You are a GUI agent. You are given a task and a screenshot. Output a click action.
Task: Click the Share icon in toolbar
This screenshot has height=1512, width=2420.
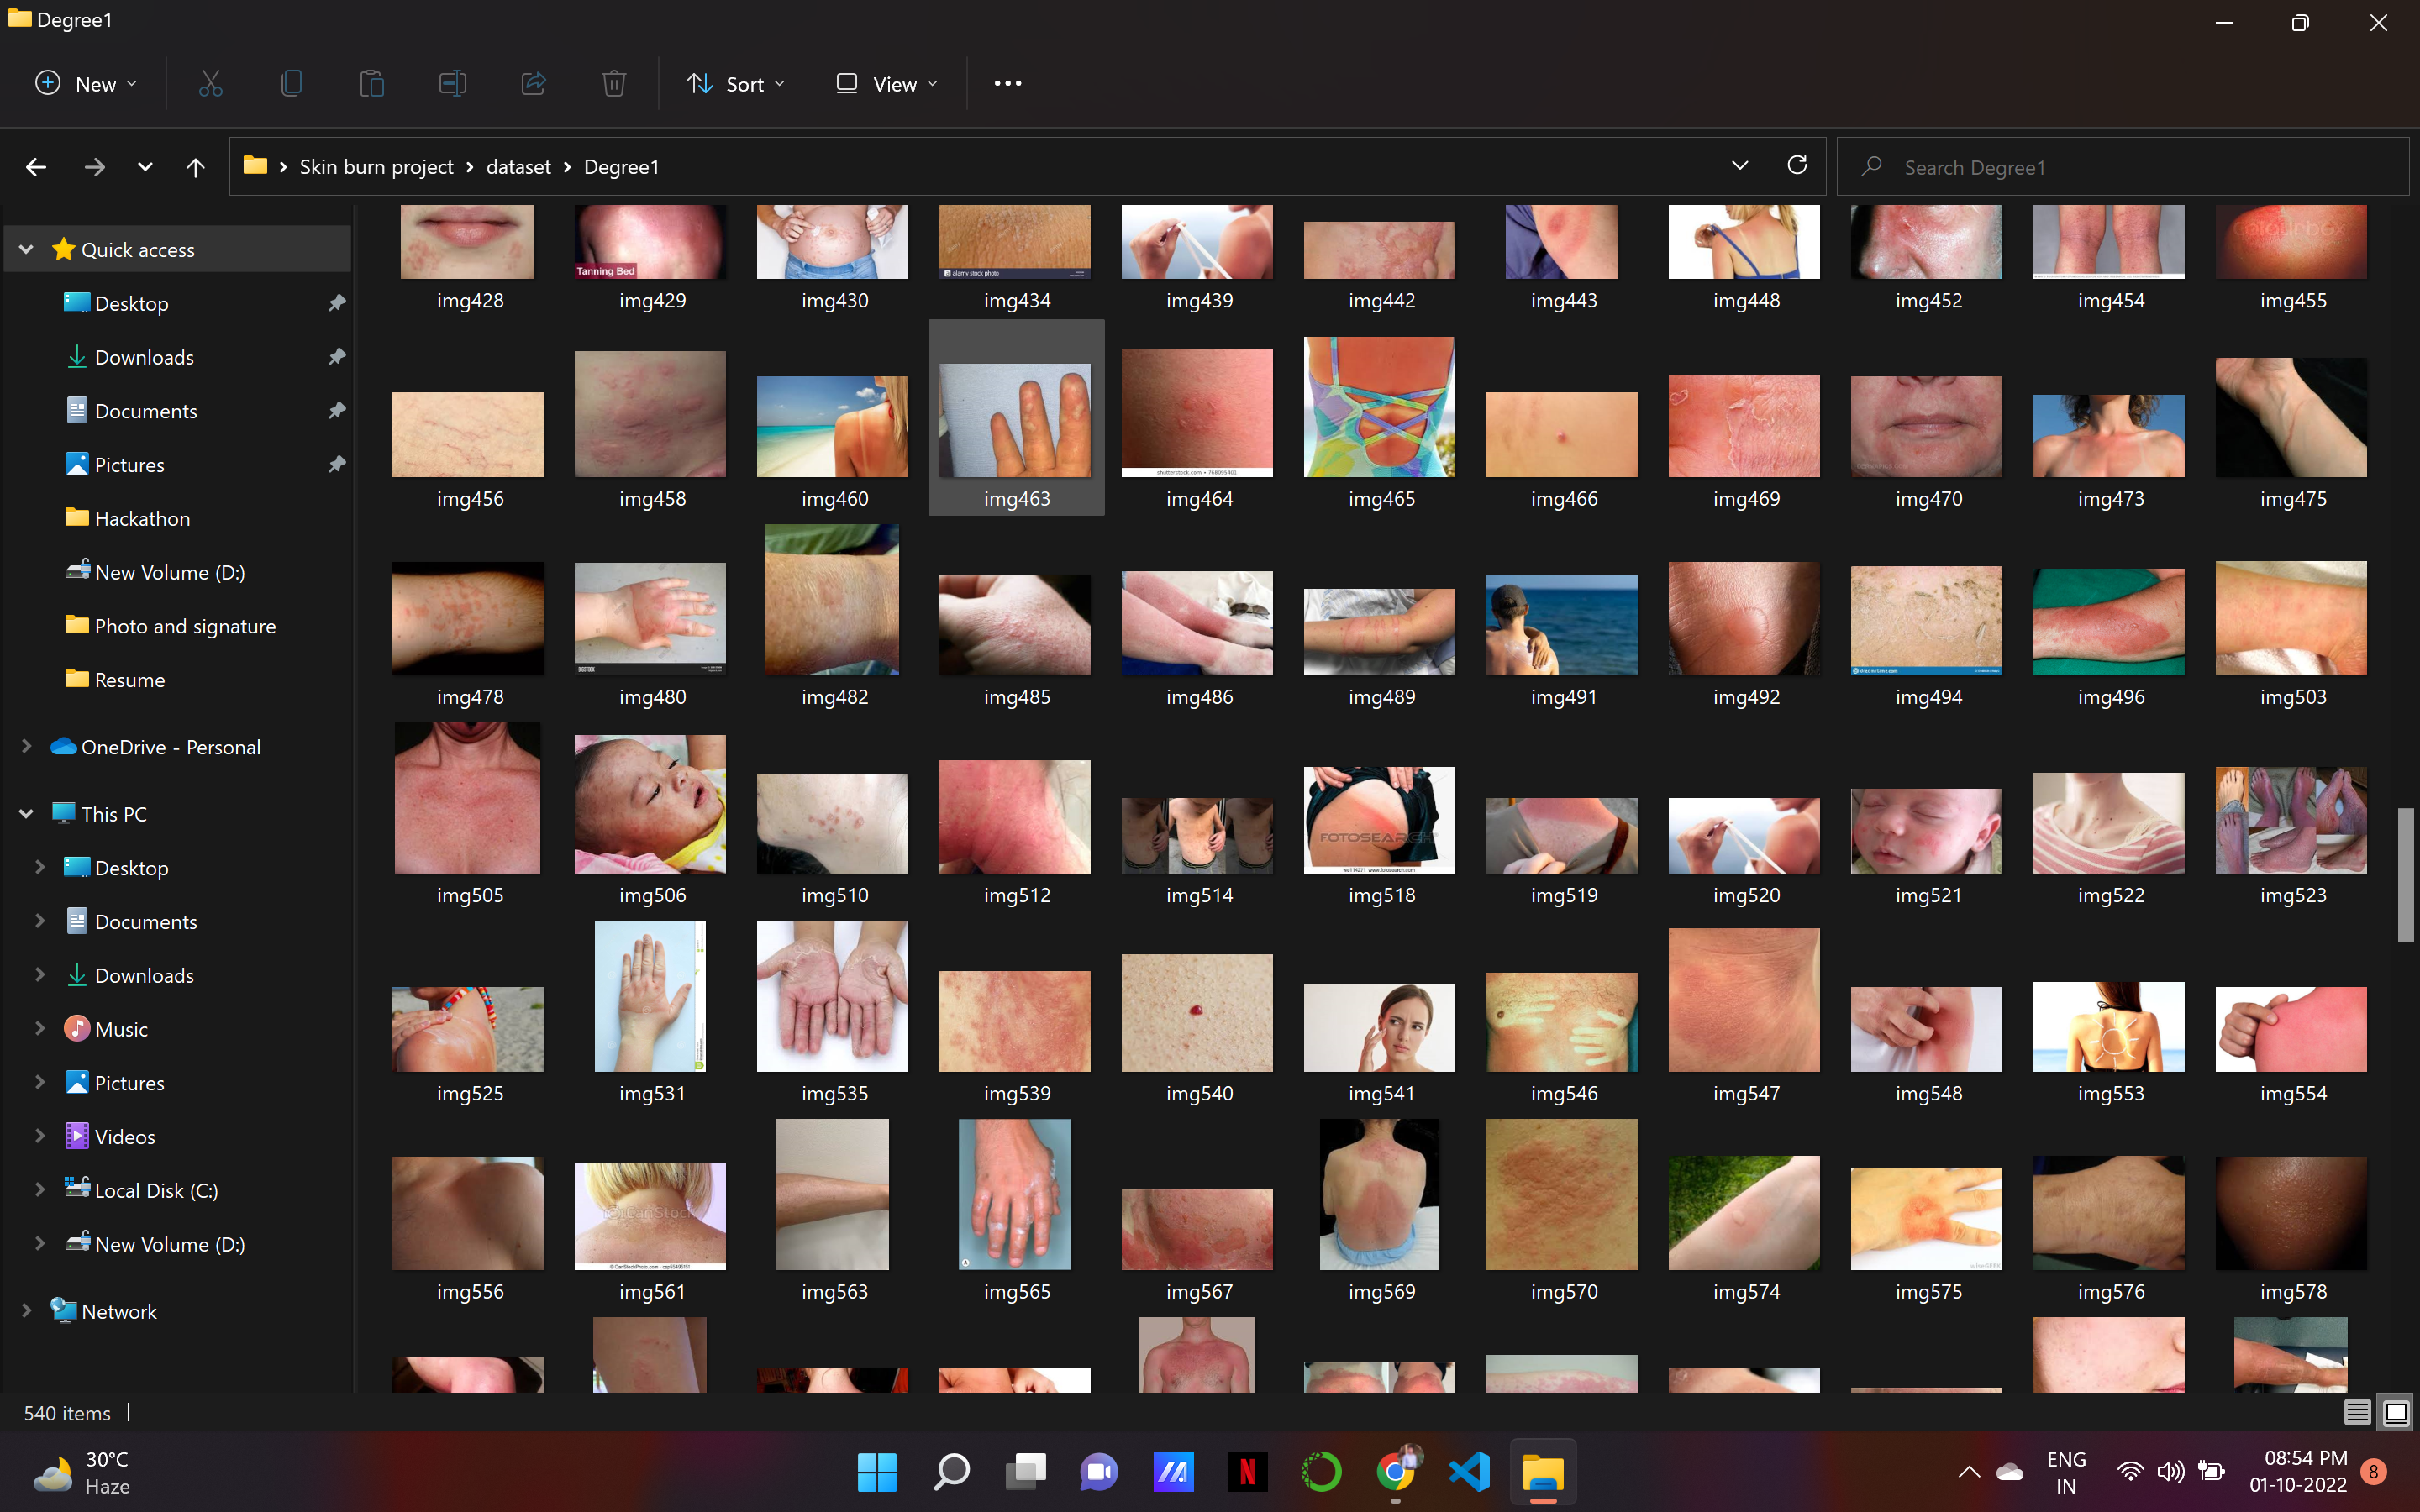point(533,84)
